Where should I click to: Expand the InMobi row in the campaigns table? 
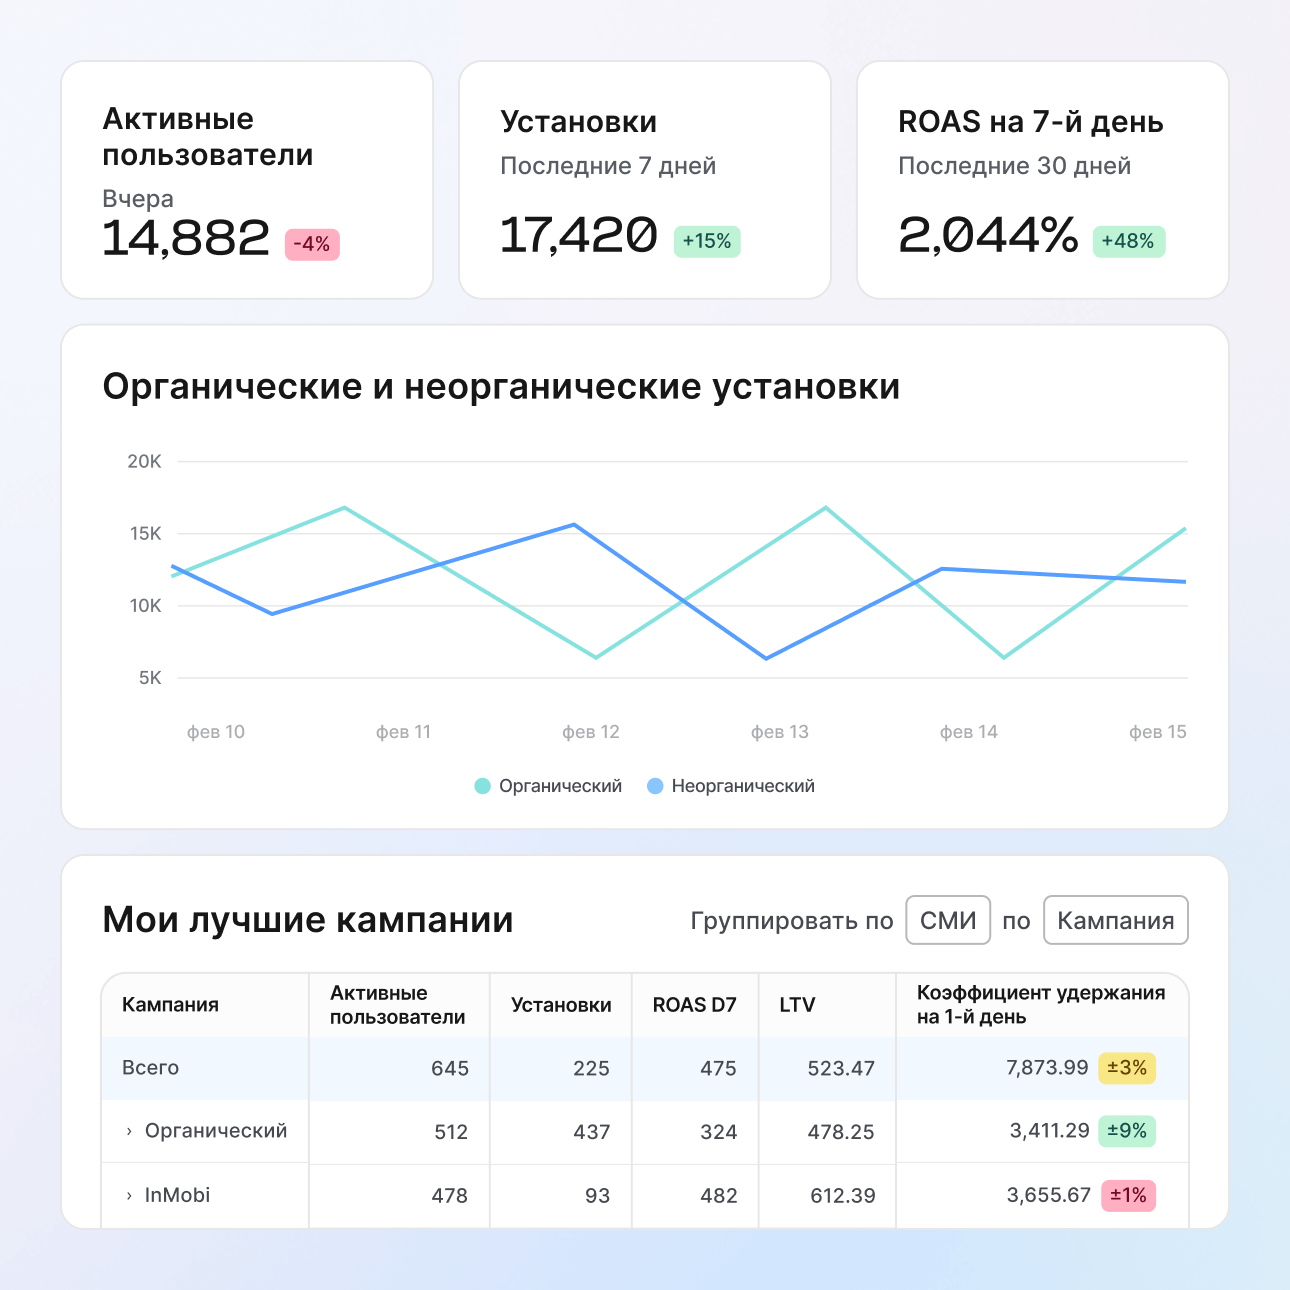(x=128, y=1195)
